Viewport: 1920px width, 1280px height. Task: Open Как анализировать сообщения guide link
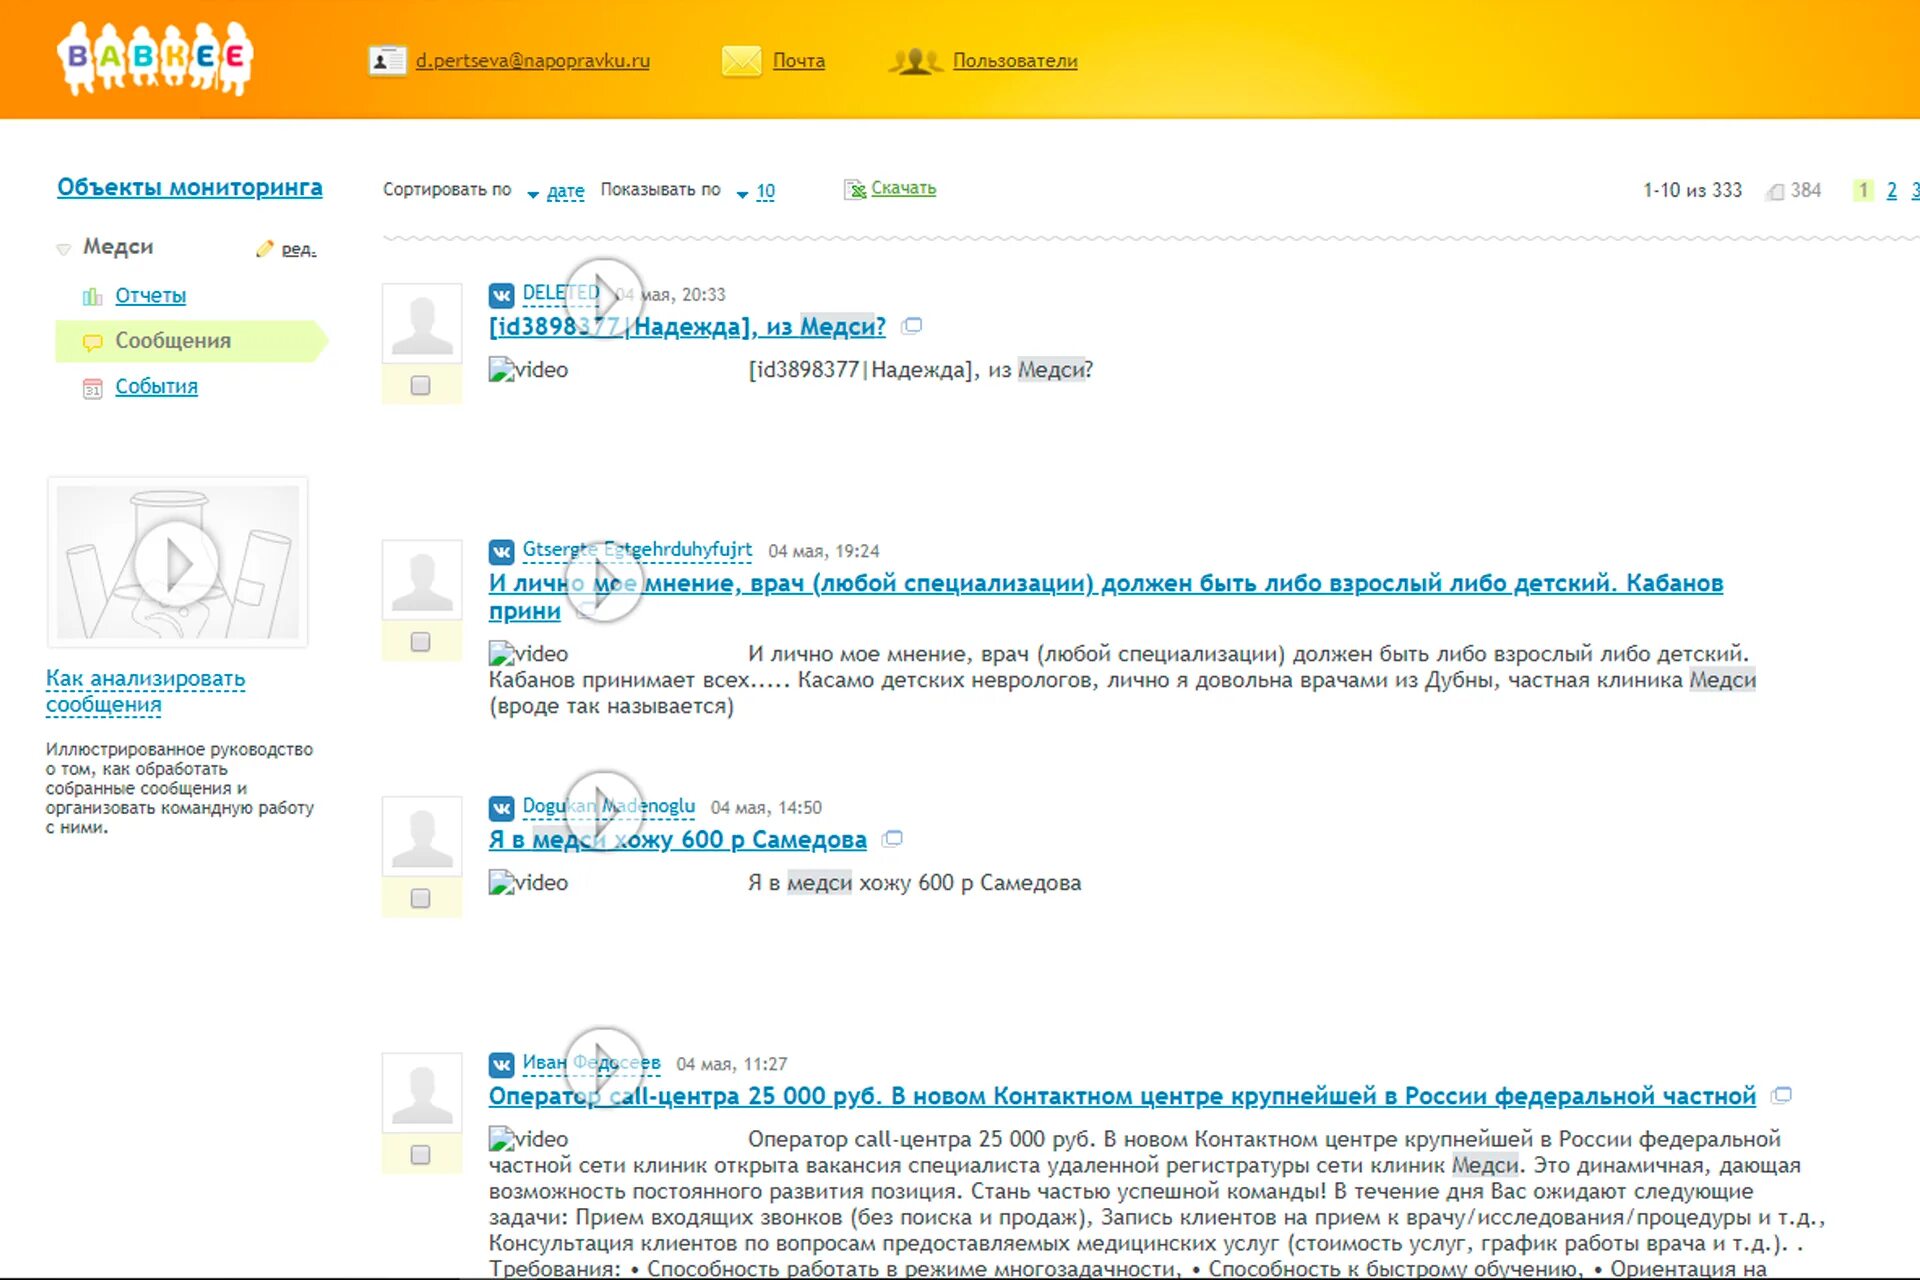click(145, 691)
